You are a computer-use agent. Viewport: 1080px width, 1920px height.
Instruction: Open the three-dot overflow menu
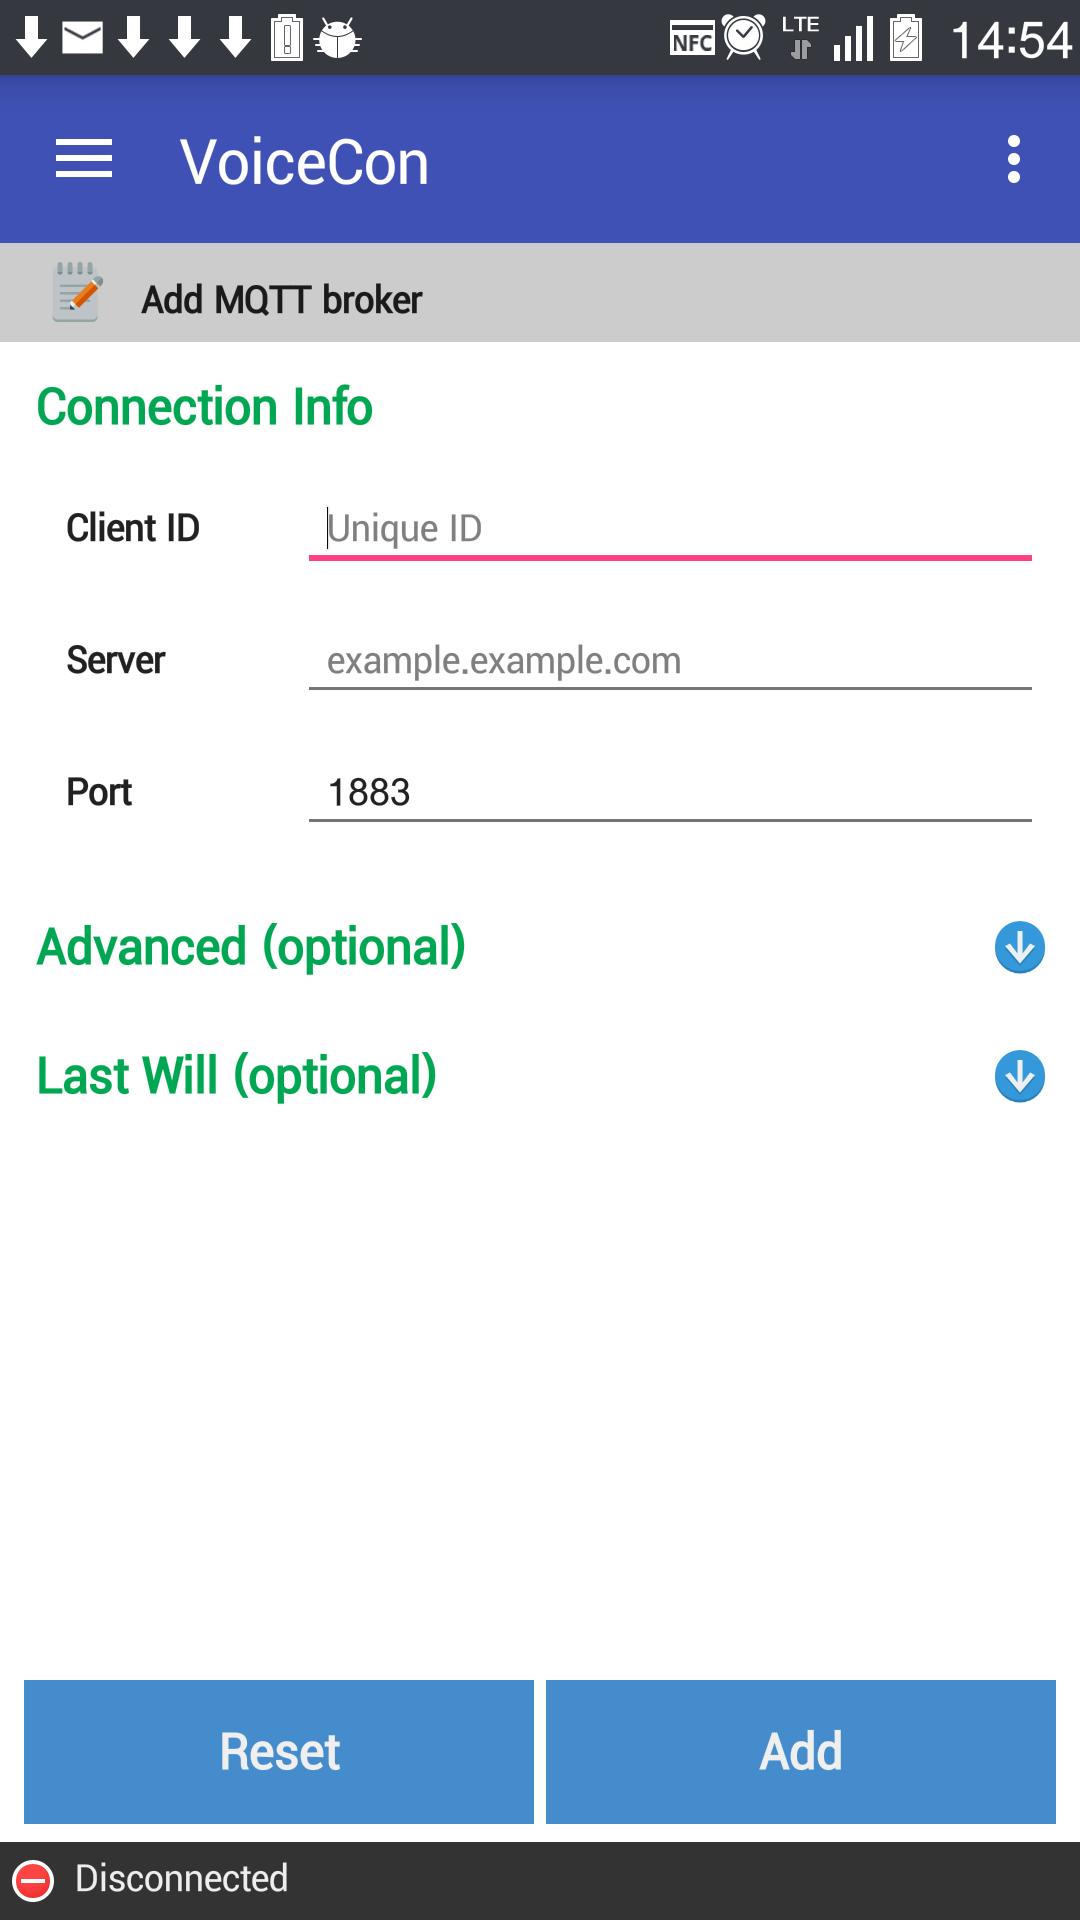click(x=1013, y=160)
